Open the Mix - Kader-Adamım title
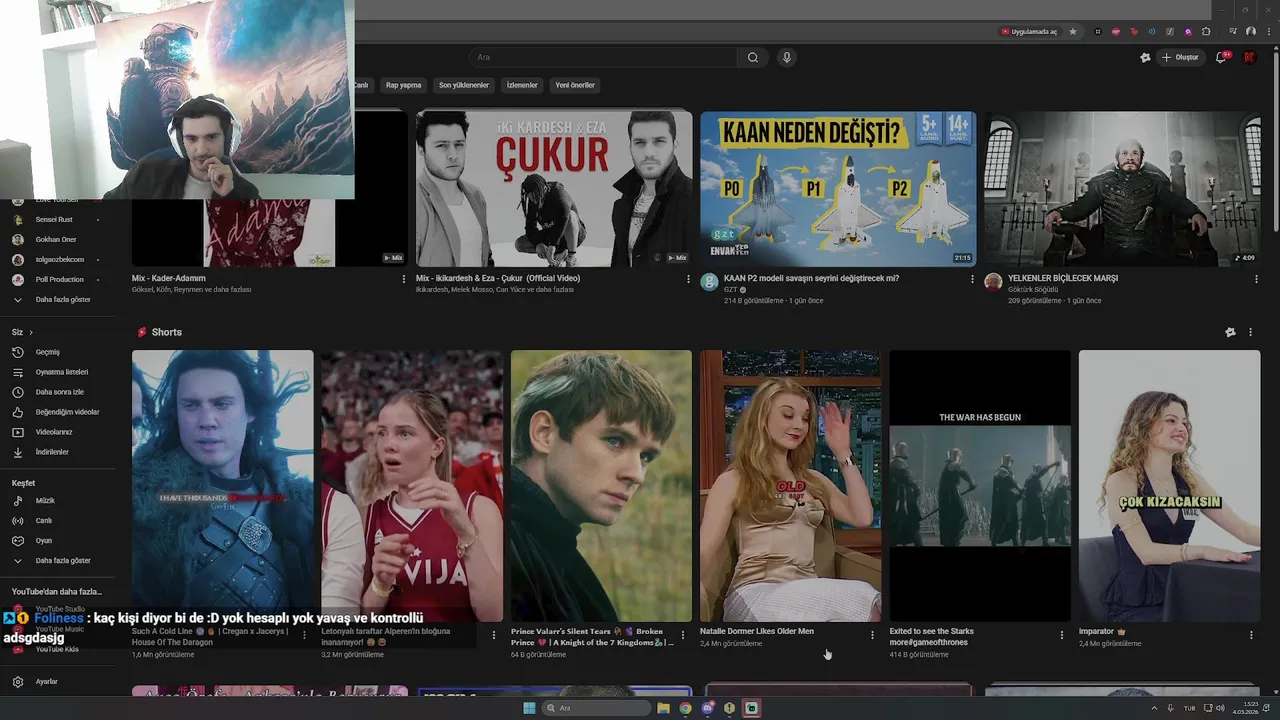 coord(169,278)
